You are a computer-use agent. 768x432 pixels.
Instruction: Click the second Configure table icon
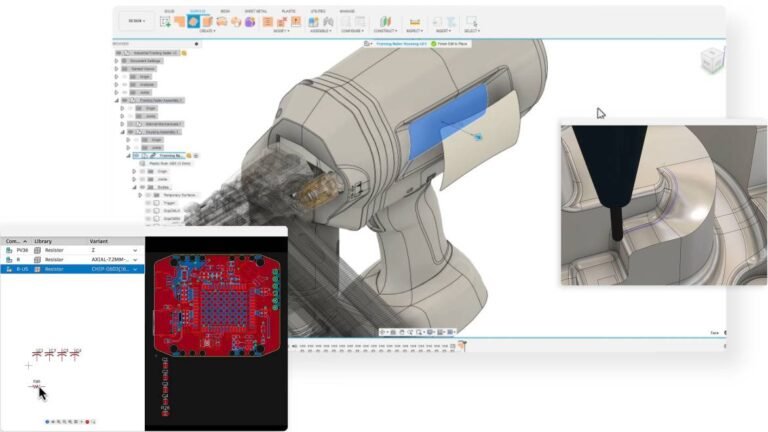[360, 22]
